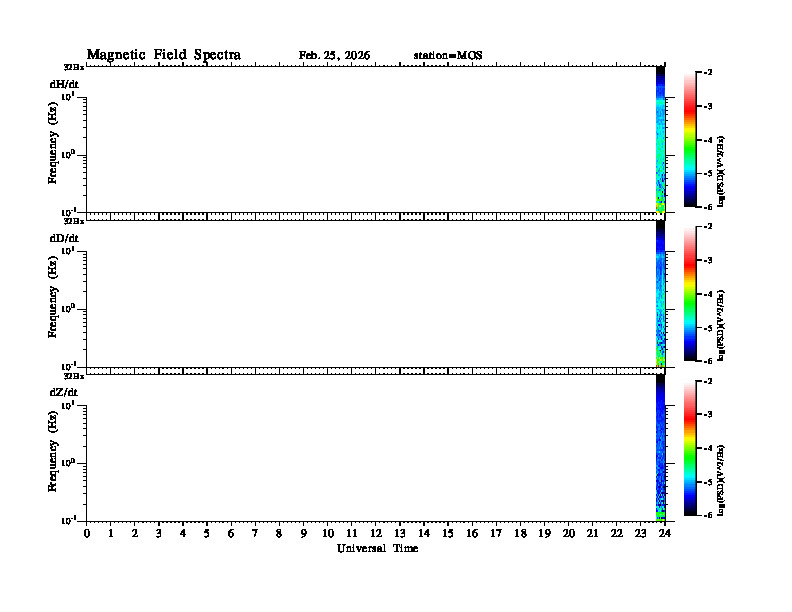Screen dimensions: 792x612
Task: Click the hour "19" tick label
Action: 544,534
